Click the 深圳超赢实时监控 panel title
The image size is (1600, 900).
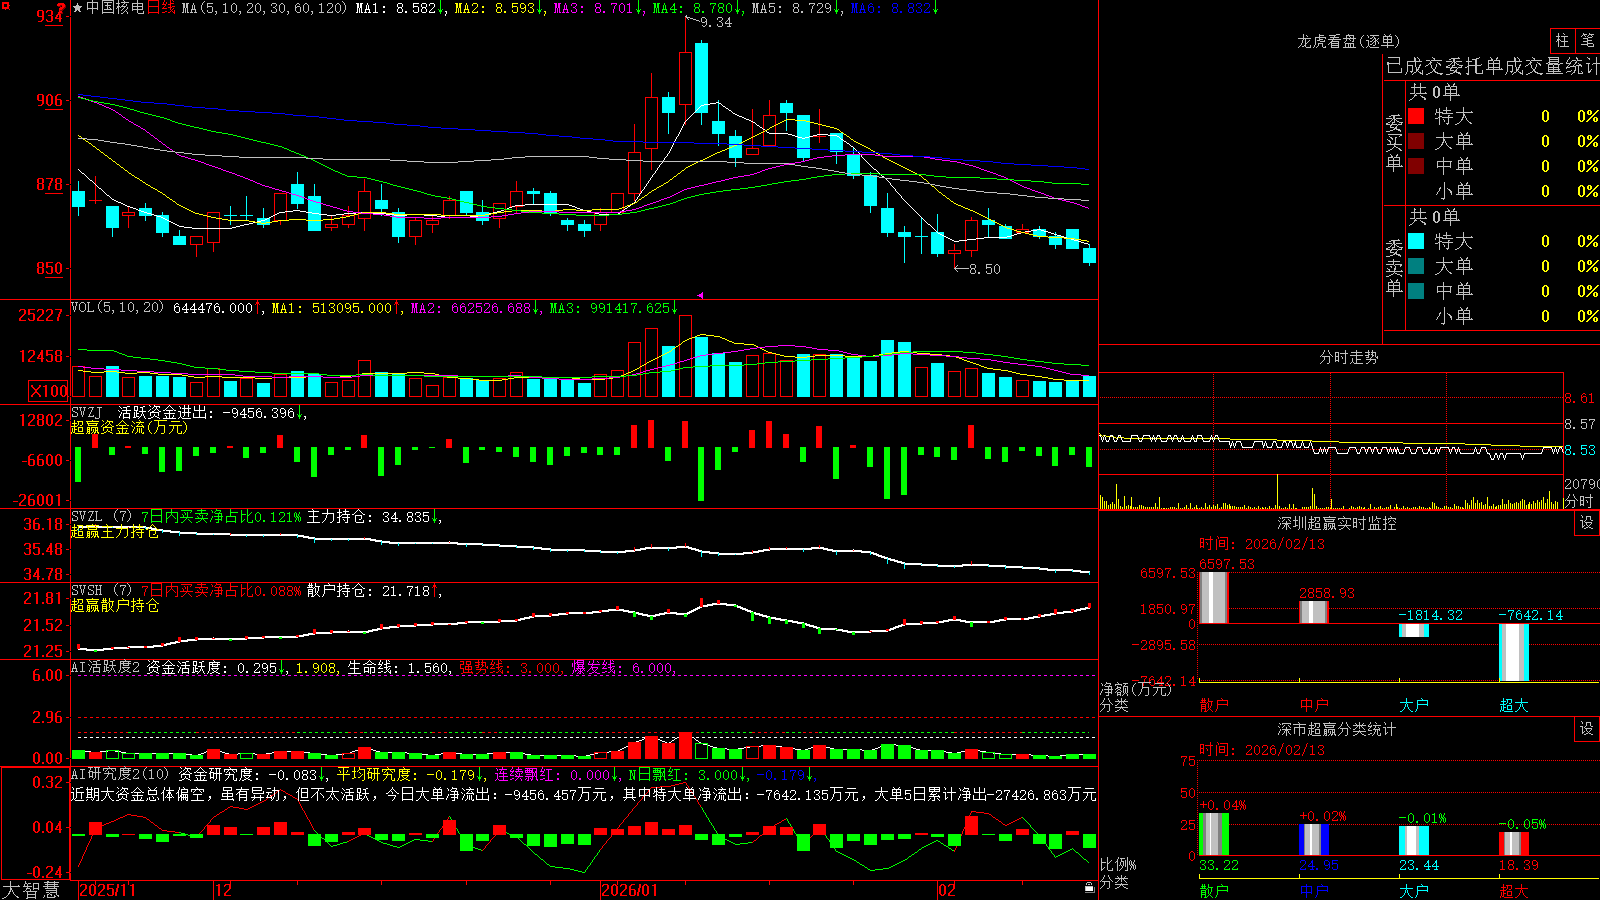click(x=1337, y=523)
